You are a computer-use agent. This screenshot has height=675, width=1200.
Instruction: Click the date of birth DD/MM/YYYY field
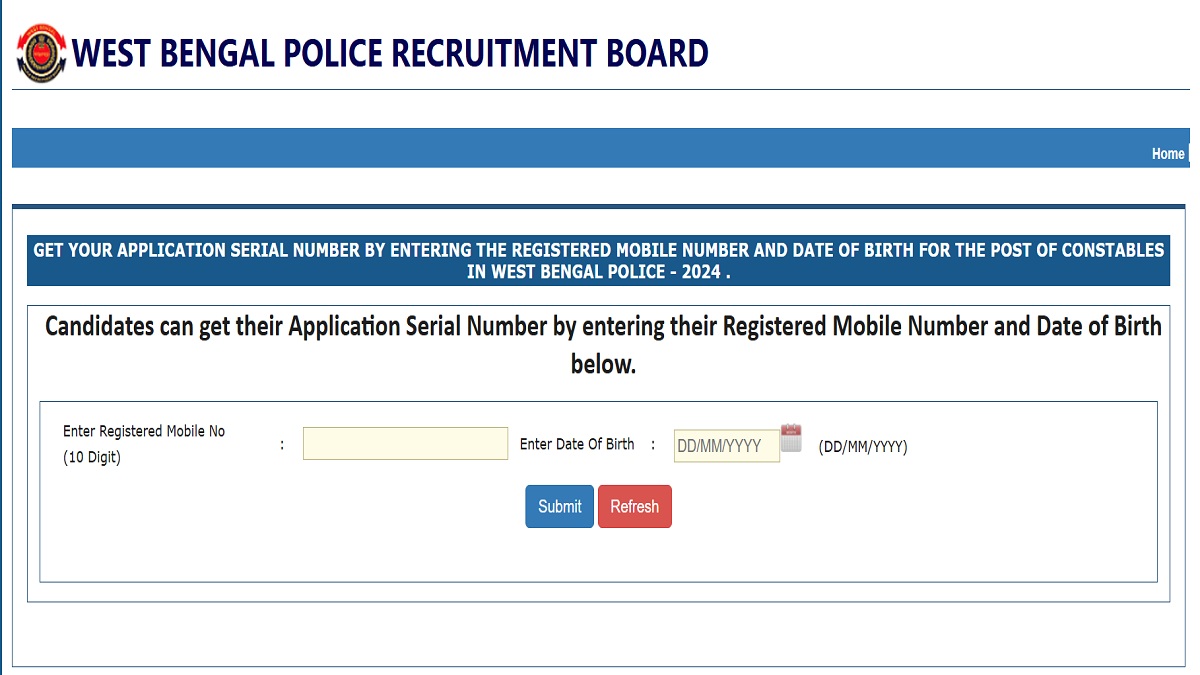[727, 443]
